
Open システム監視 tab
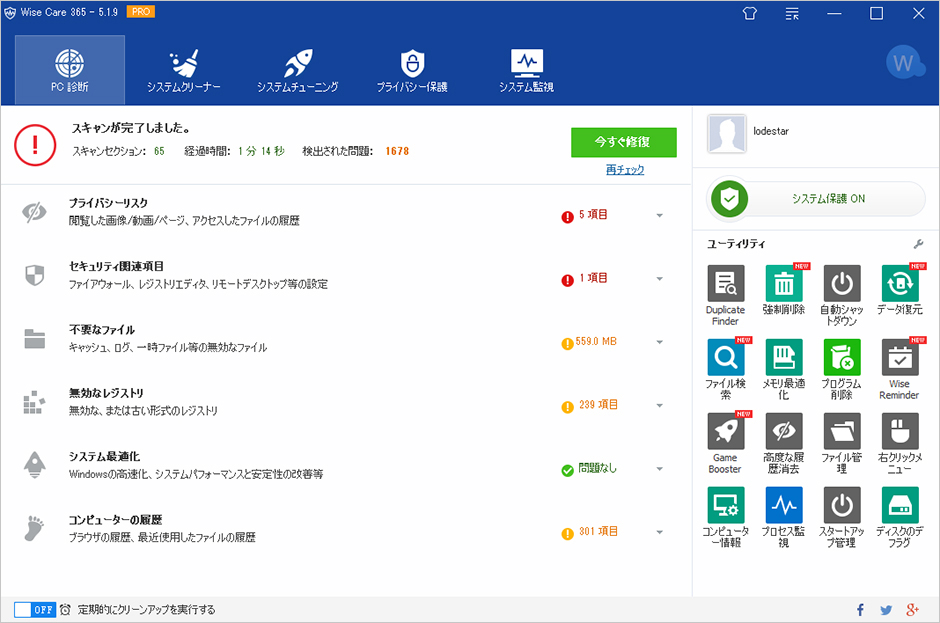(526, 70)
